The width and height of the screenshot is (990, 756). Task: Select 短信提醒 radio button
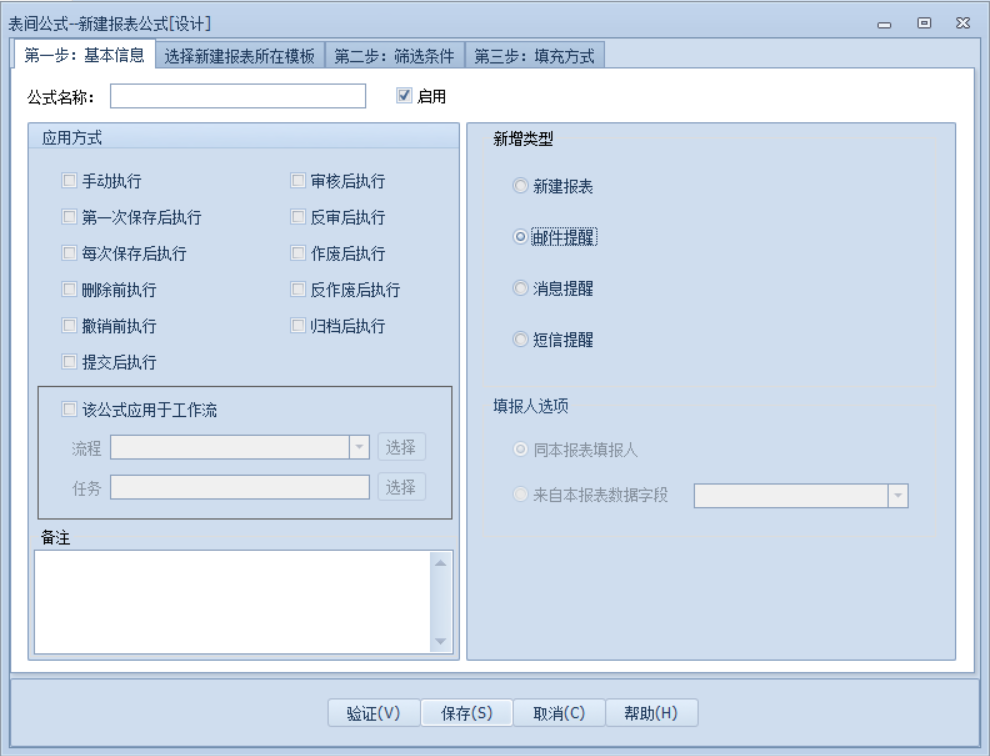click(519, 340)
